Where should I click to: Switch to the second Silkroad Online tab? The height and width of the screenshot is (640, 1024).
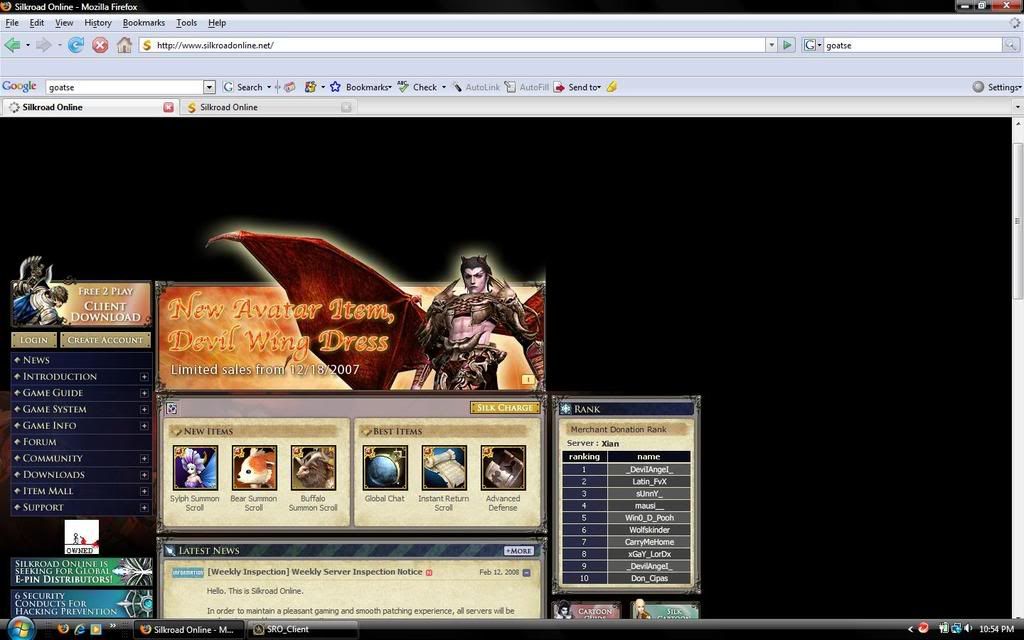click(x=268, y=107)
